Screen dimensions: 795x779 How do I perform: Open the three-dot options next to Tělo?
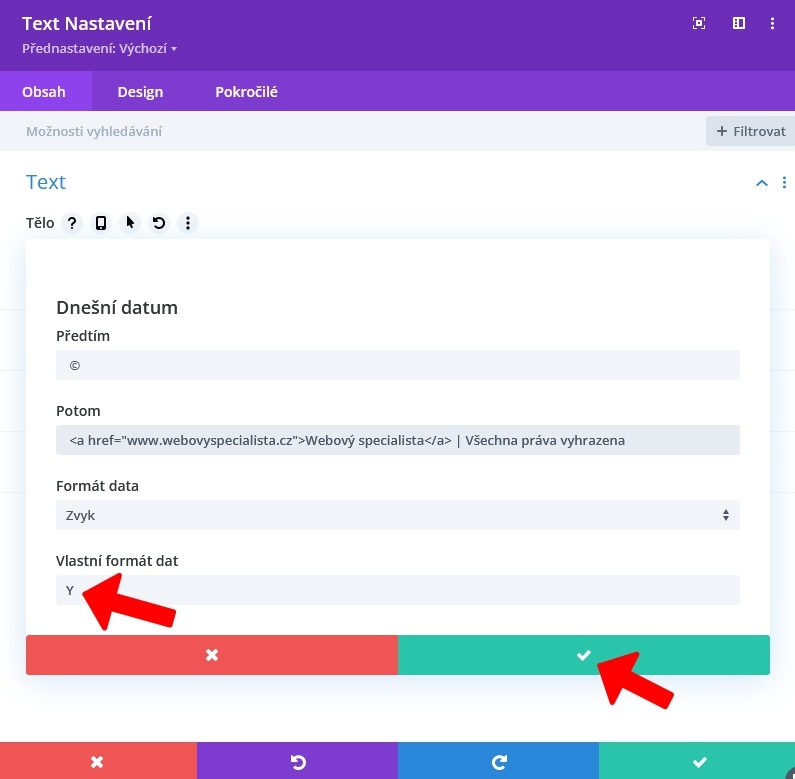[187, 223]
